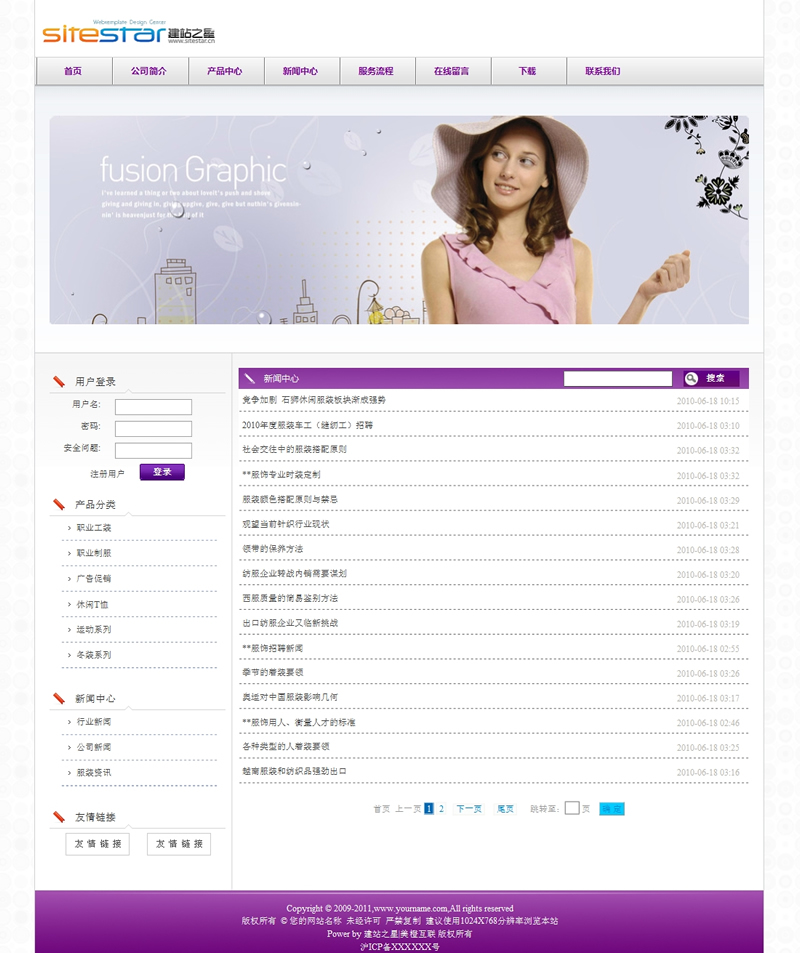Click the 注册用户 link
This screenshot has width=800, height=953.
(x=107, y=473)
